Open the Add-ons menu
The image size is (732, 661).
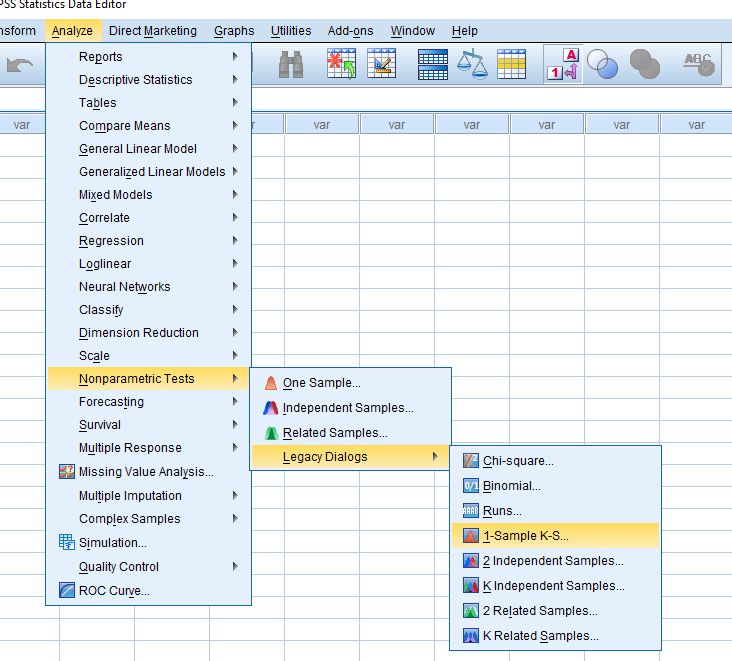click(x=351, y=31)
